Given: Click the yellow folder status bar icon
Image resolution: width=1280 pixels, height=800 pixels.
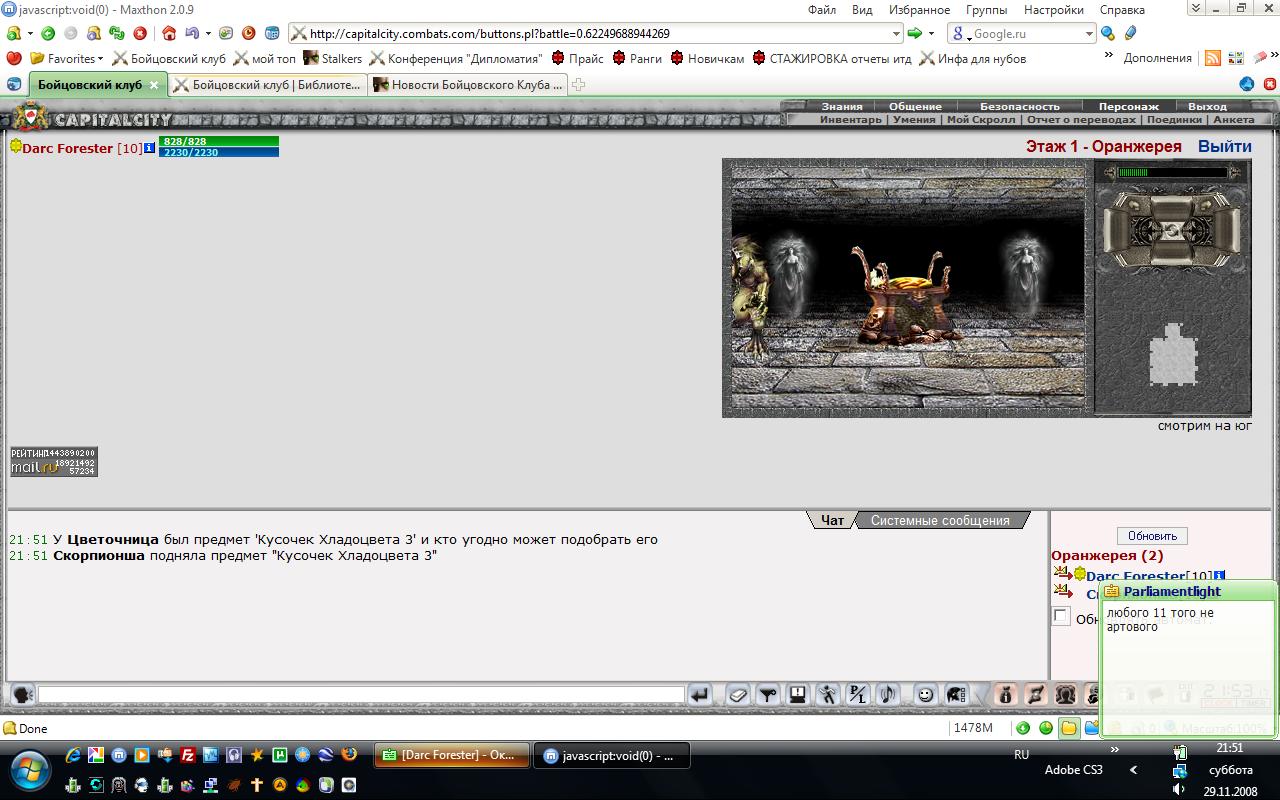Looking at the screenshot, I should point(1069,728).
